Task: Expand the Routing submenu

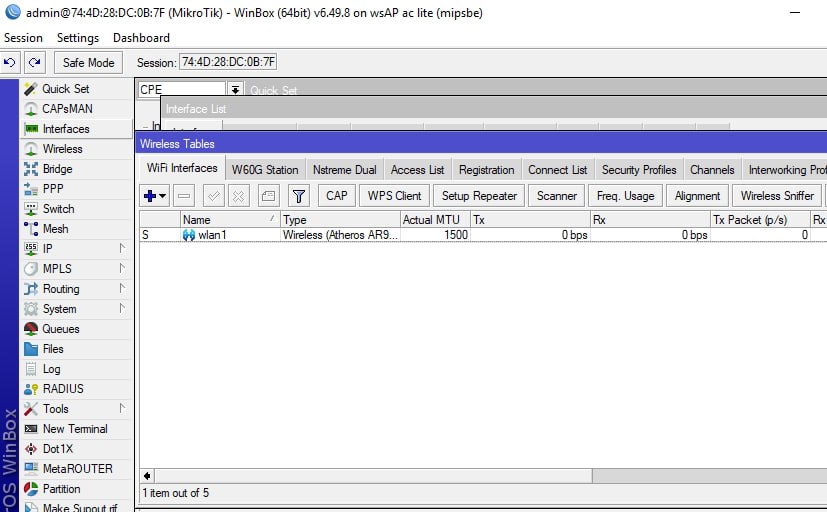Action: coord(122,288)
